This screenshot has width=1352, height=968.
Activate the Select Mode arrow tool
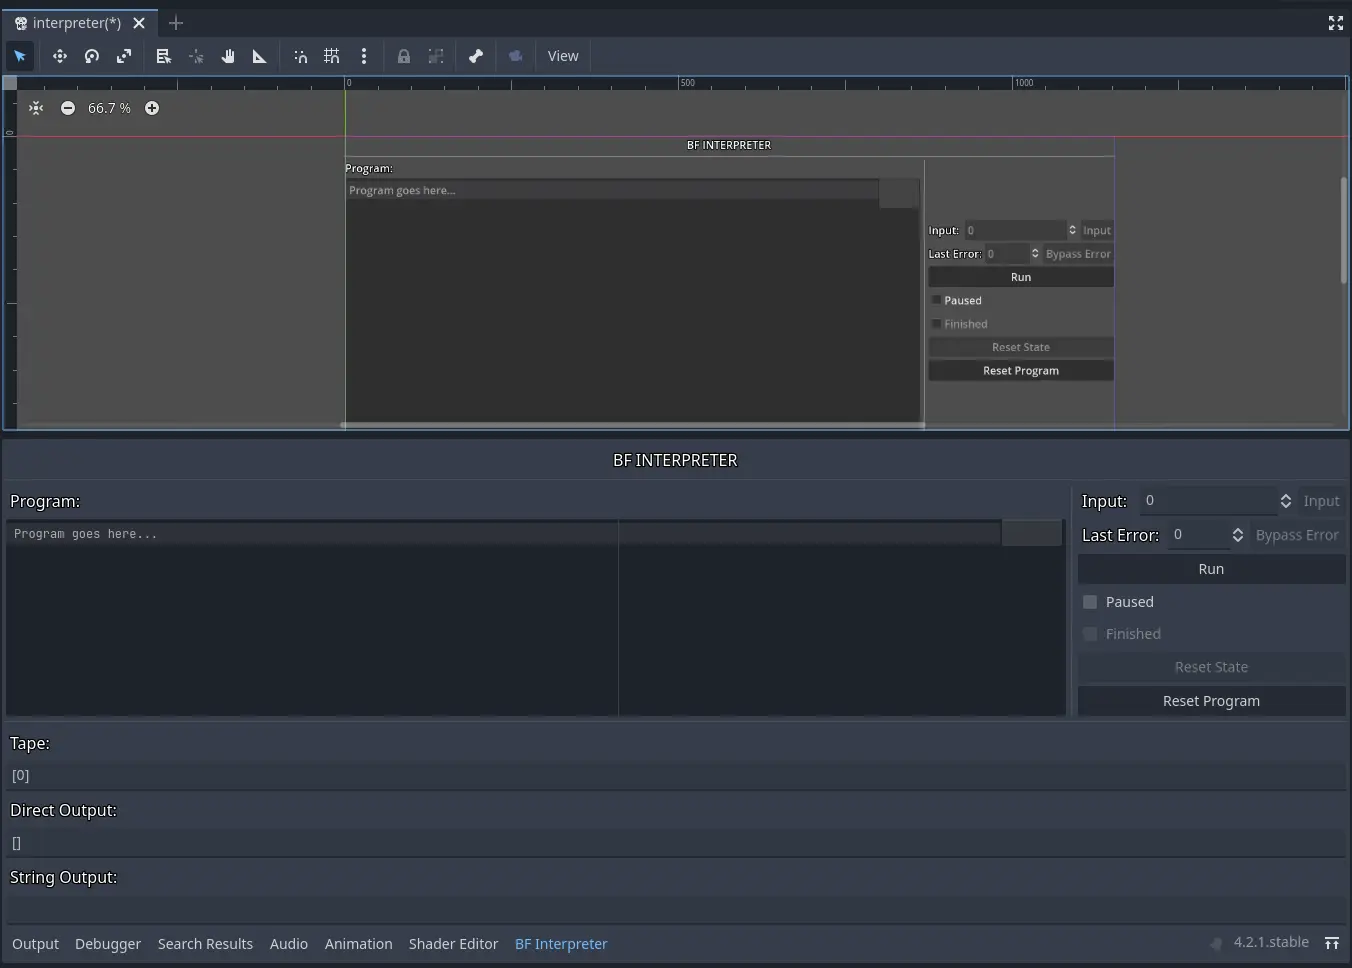point(20,56)
